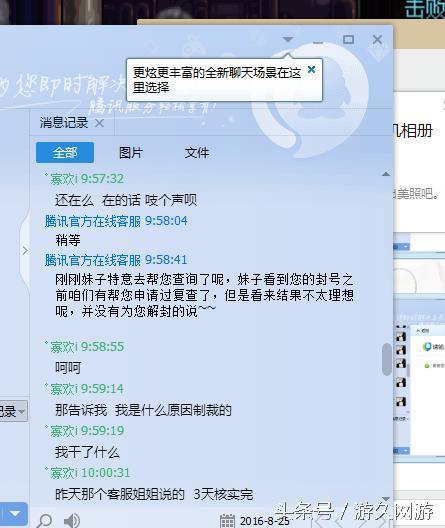Open the calendar date picker icon

coord(227,521)
